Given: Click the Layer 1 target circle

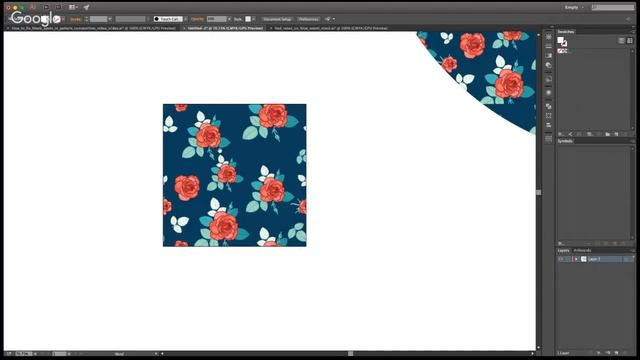Looking at the screenshot, I should (627, 259).
